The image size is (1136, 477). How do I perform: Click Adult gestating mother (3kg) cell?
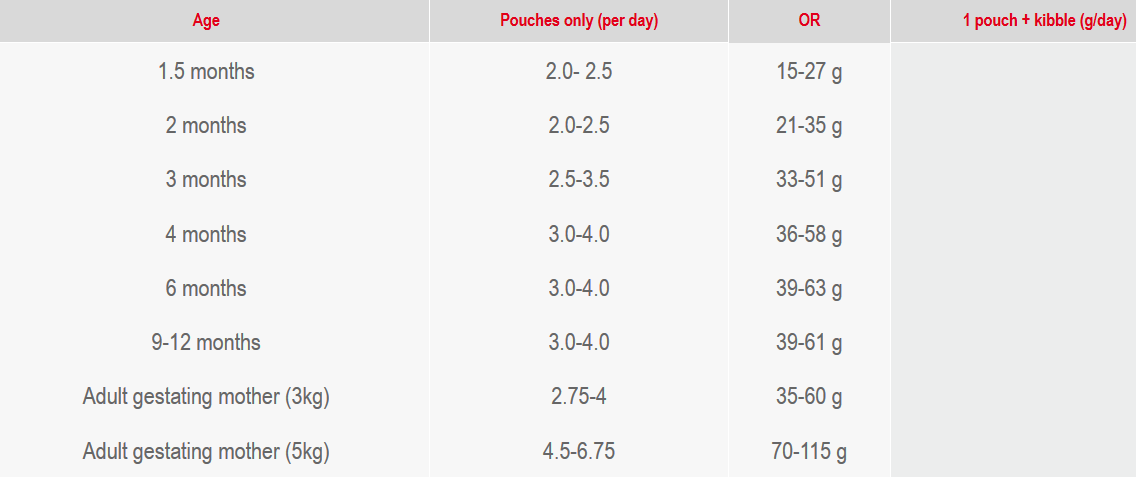pyautogui.click(x=206, y=397)
